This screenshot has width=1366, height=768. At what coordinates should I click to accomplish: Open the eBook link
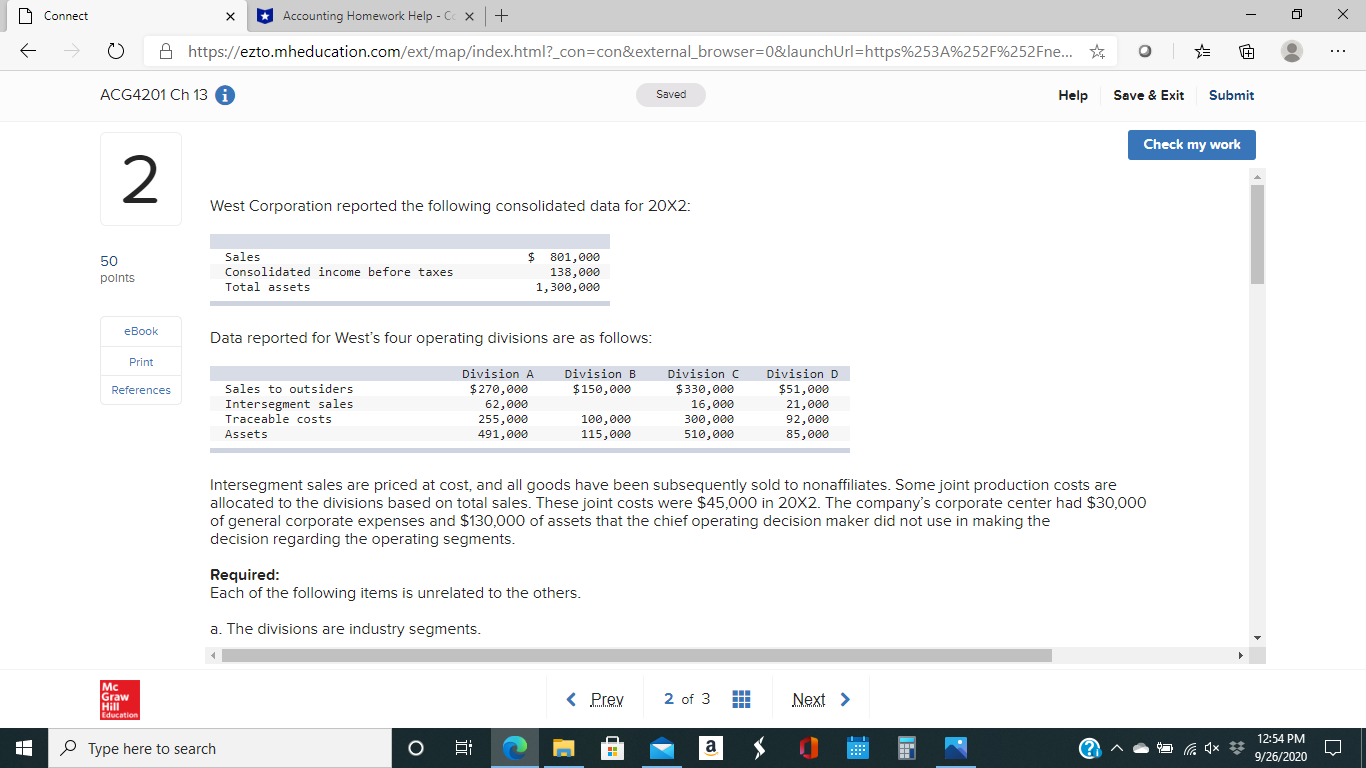pyautogui.click(x=140, y=331)
